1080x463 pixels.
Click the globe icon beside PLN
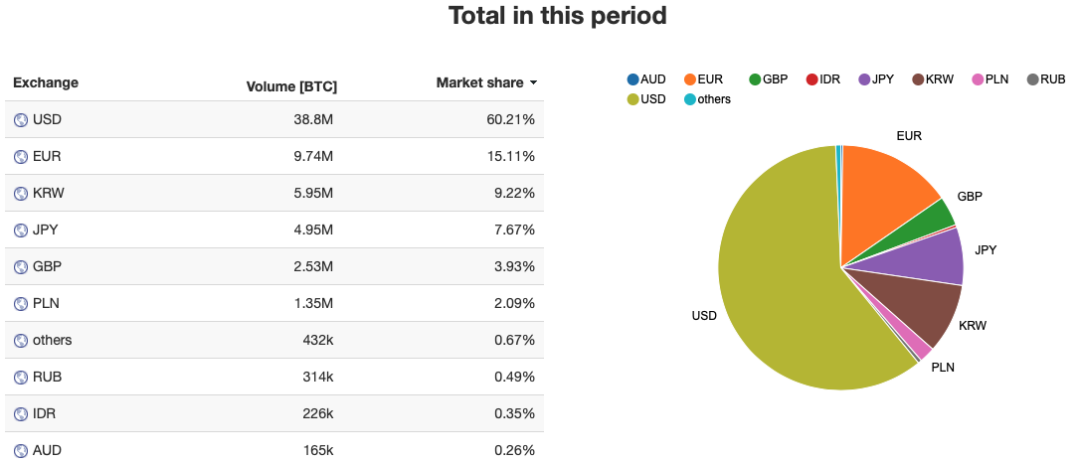pos(20,303)
